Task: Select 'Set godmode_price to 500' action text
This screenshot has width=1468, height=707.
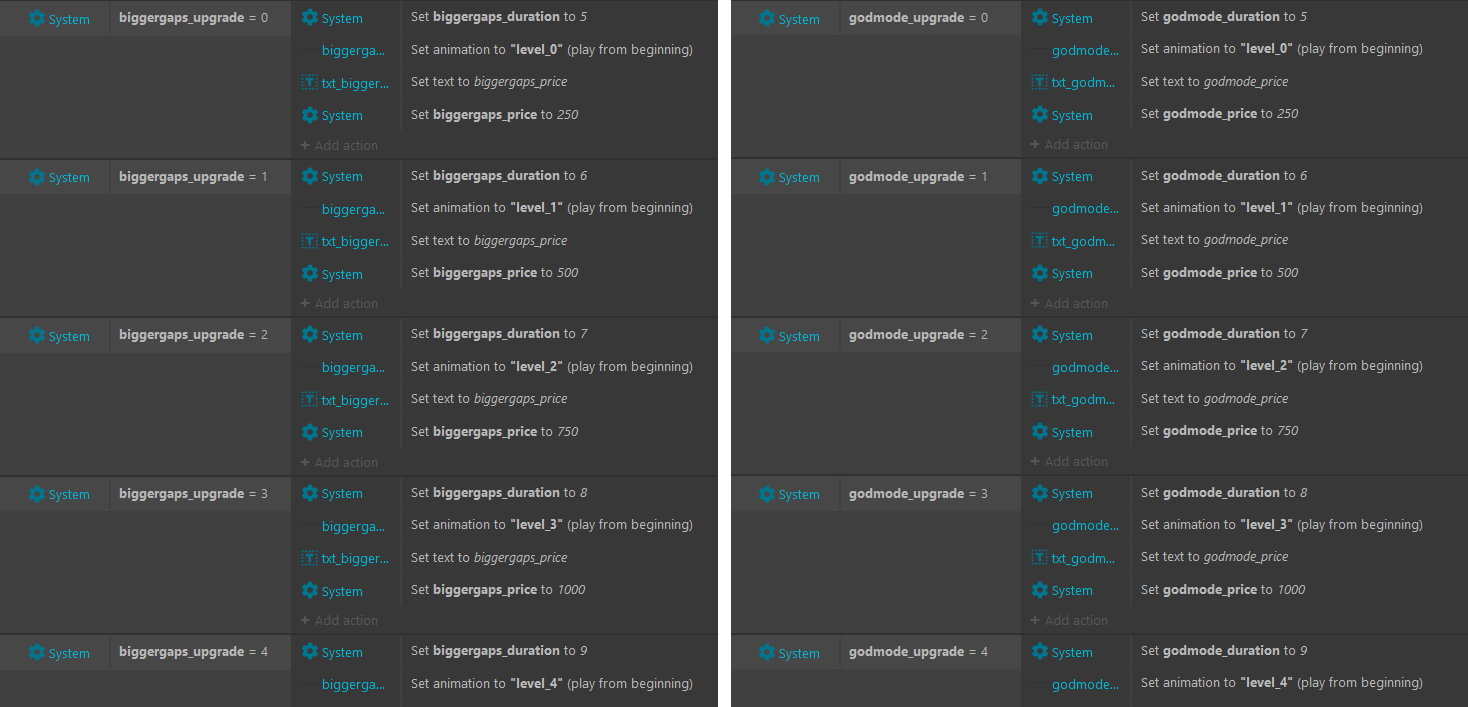Action: 1220,273
